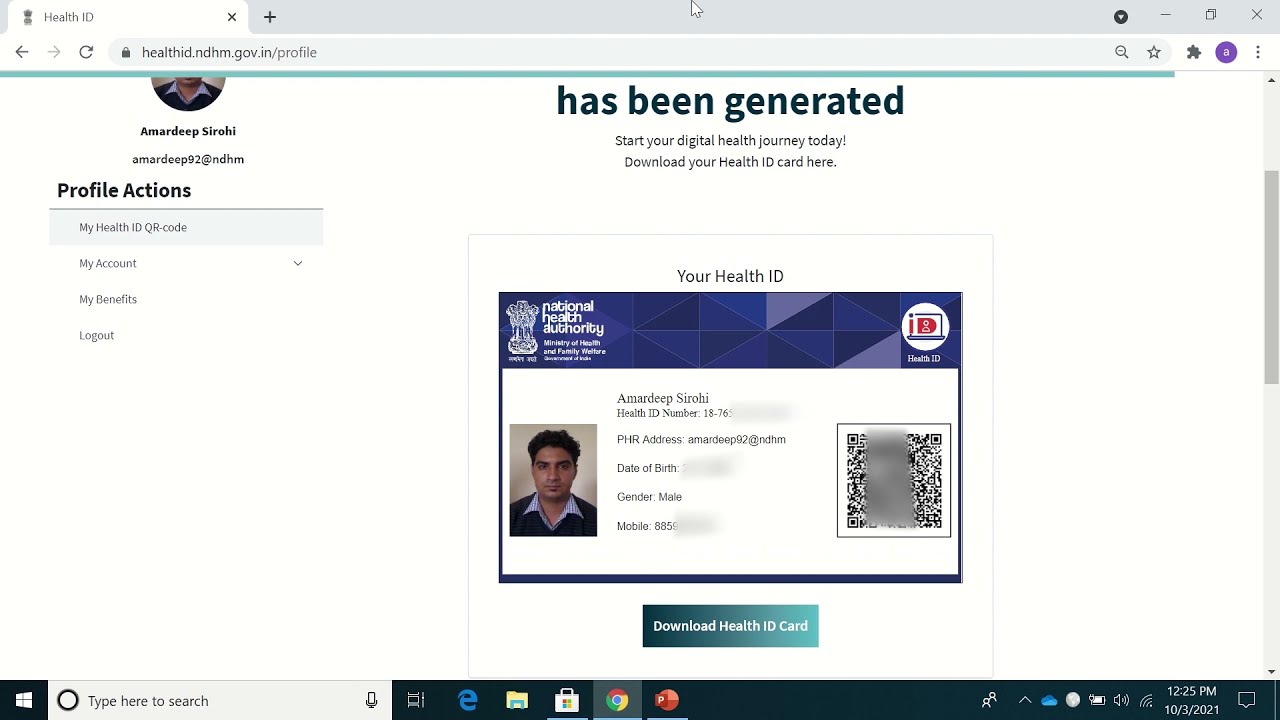Viewport: 1280px width, 720px height.
Task: Reload the Health ID page
Action: (x=86, y=52)
